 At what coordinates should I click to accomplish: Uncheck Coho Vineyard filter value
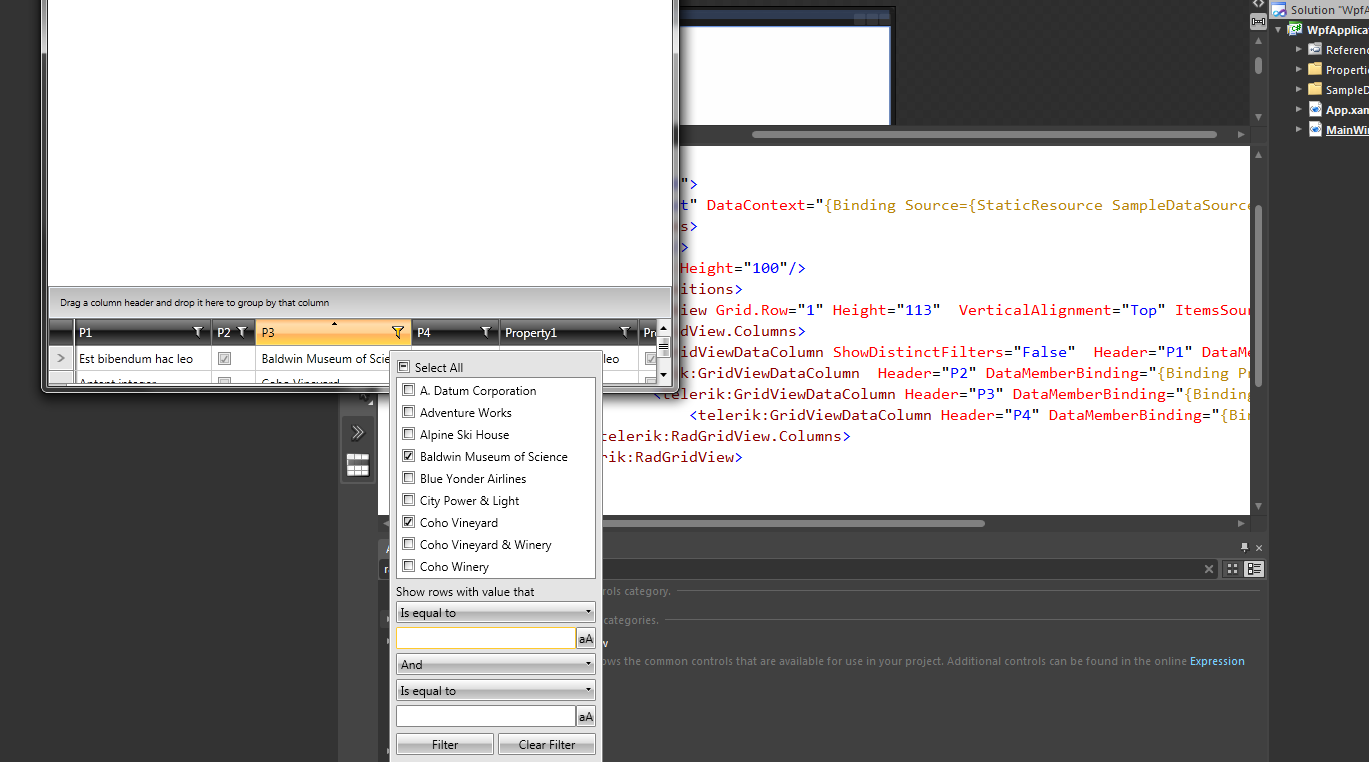408,522
